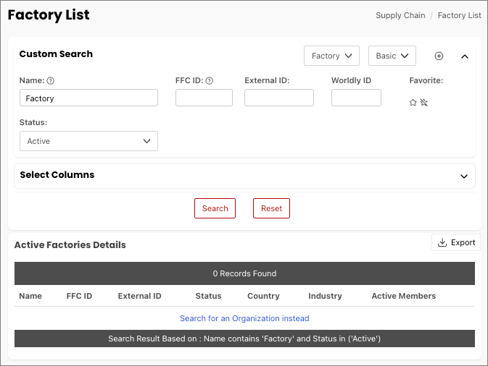
Task: Click the Reset button
Action: (271, 208)
